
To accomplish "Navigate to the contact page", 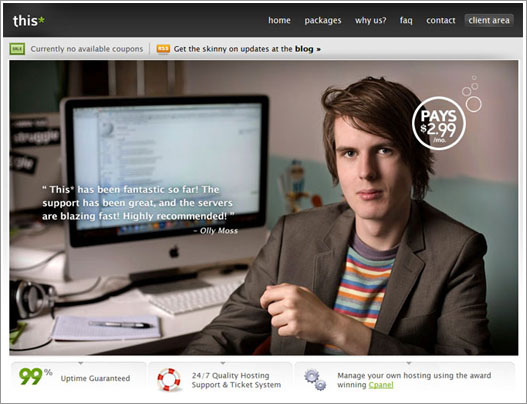I will [x=441, y=21].
